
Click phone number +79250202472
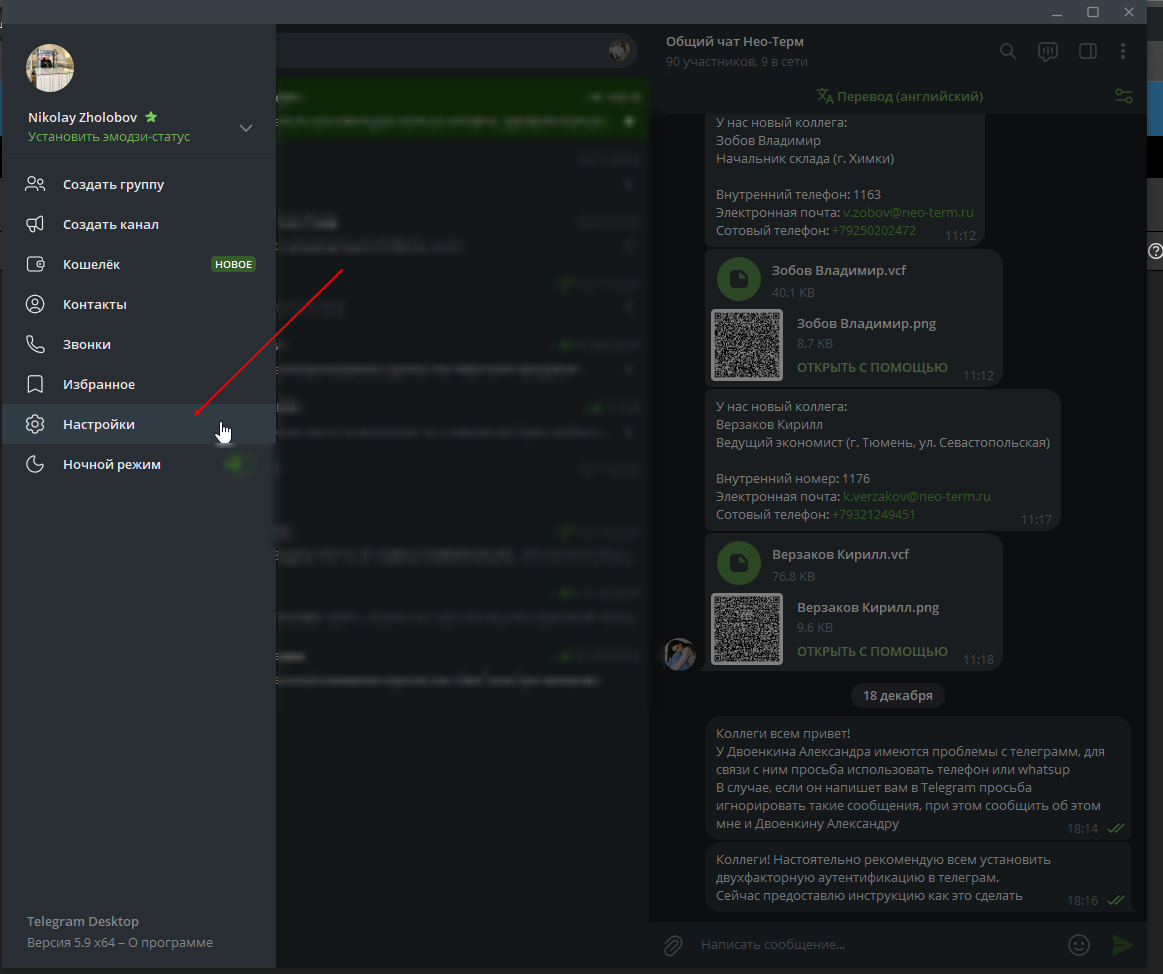874,231
